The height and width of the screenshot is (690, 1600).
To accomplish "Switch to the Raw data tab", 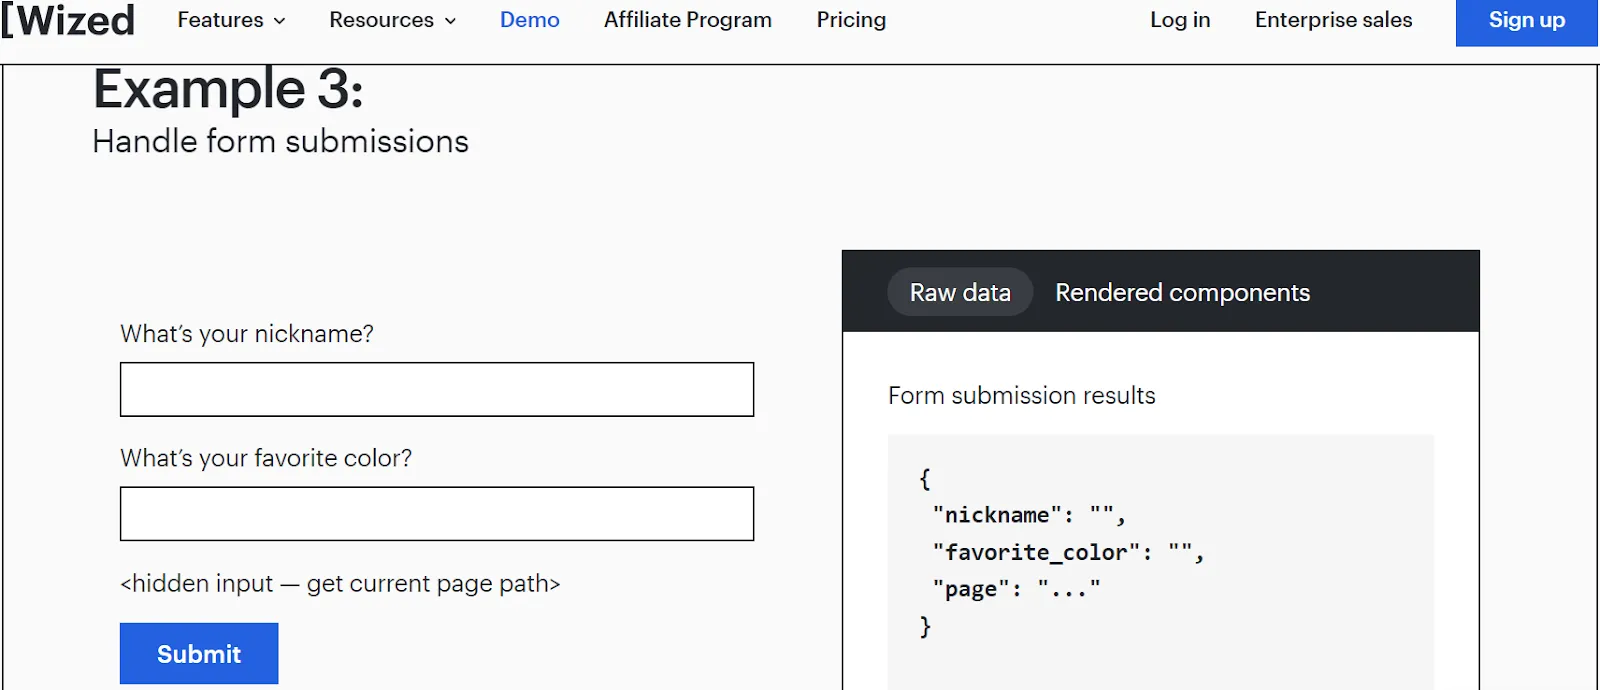I will pos(960,292).
